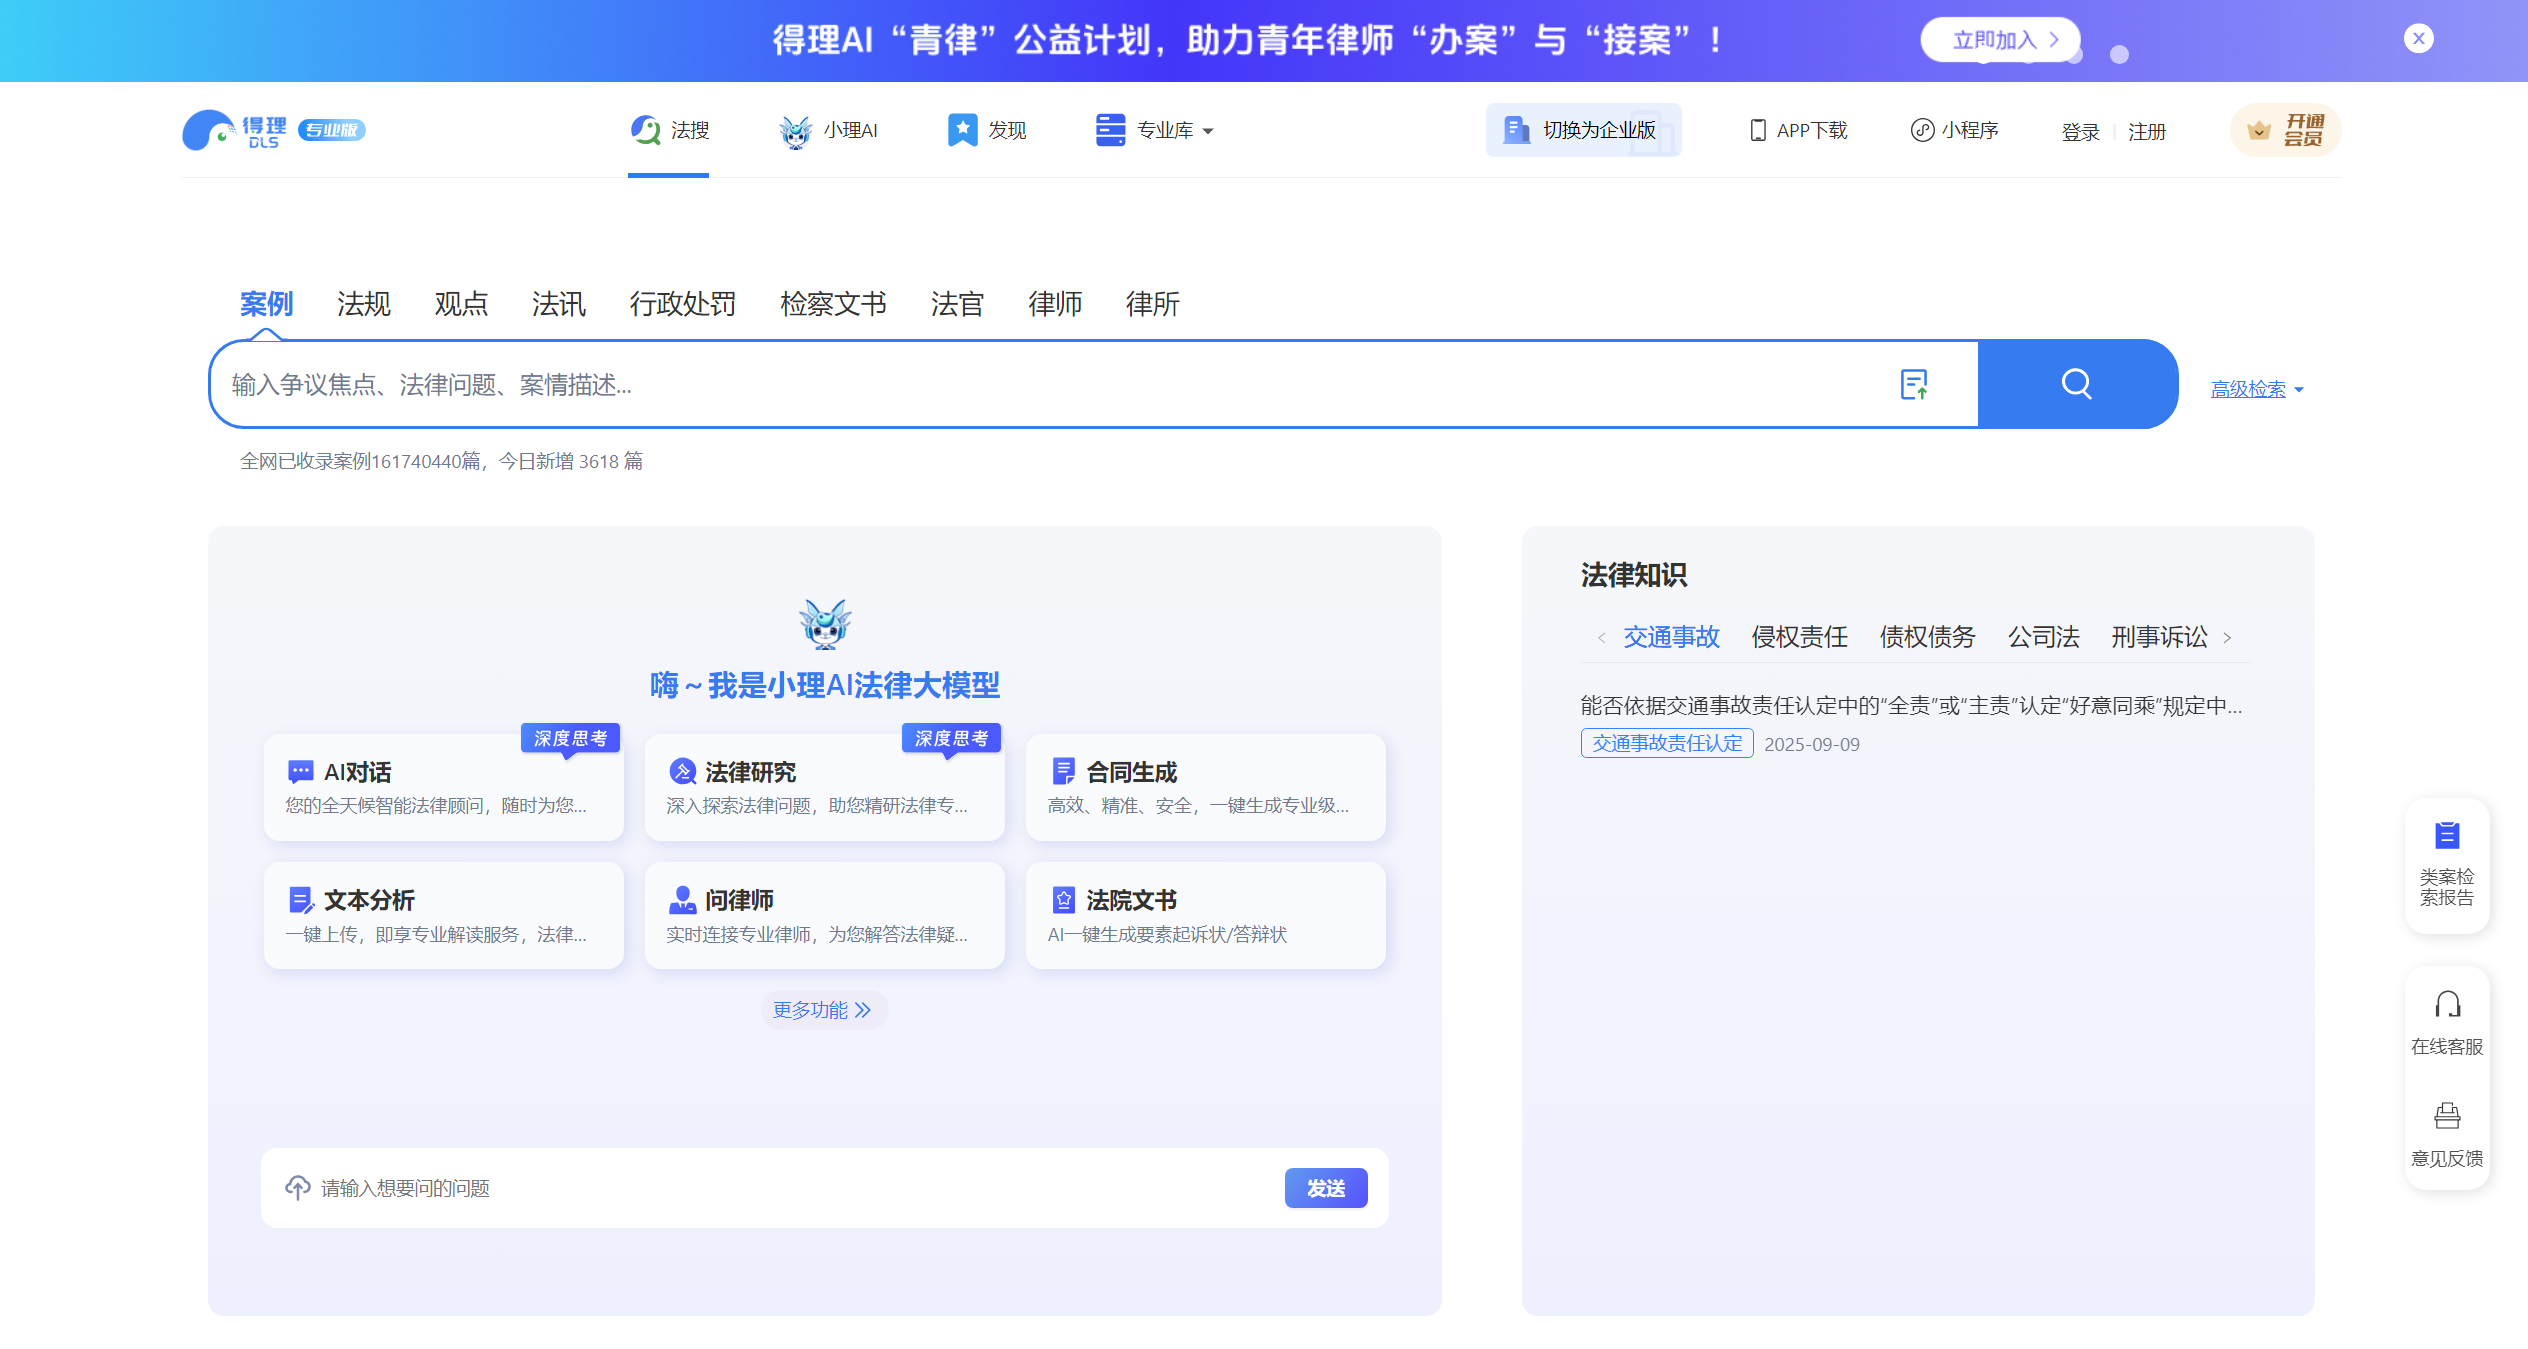
Task: Switch to the 法规 tab
Action: click(363, 304)
